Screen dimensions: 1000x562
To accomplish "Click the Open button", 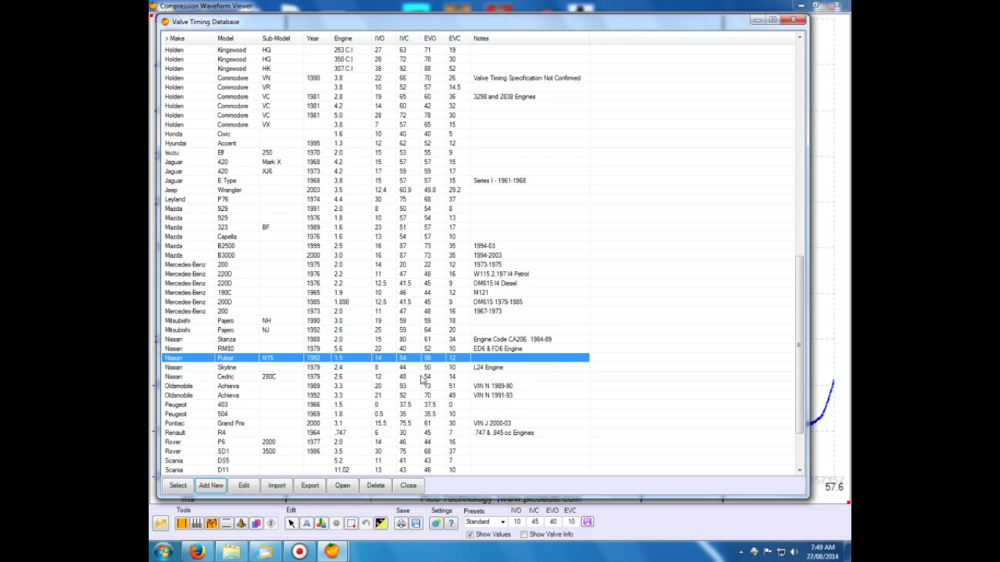I will [342, 485].
